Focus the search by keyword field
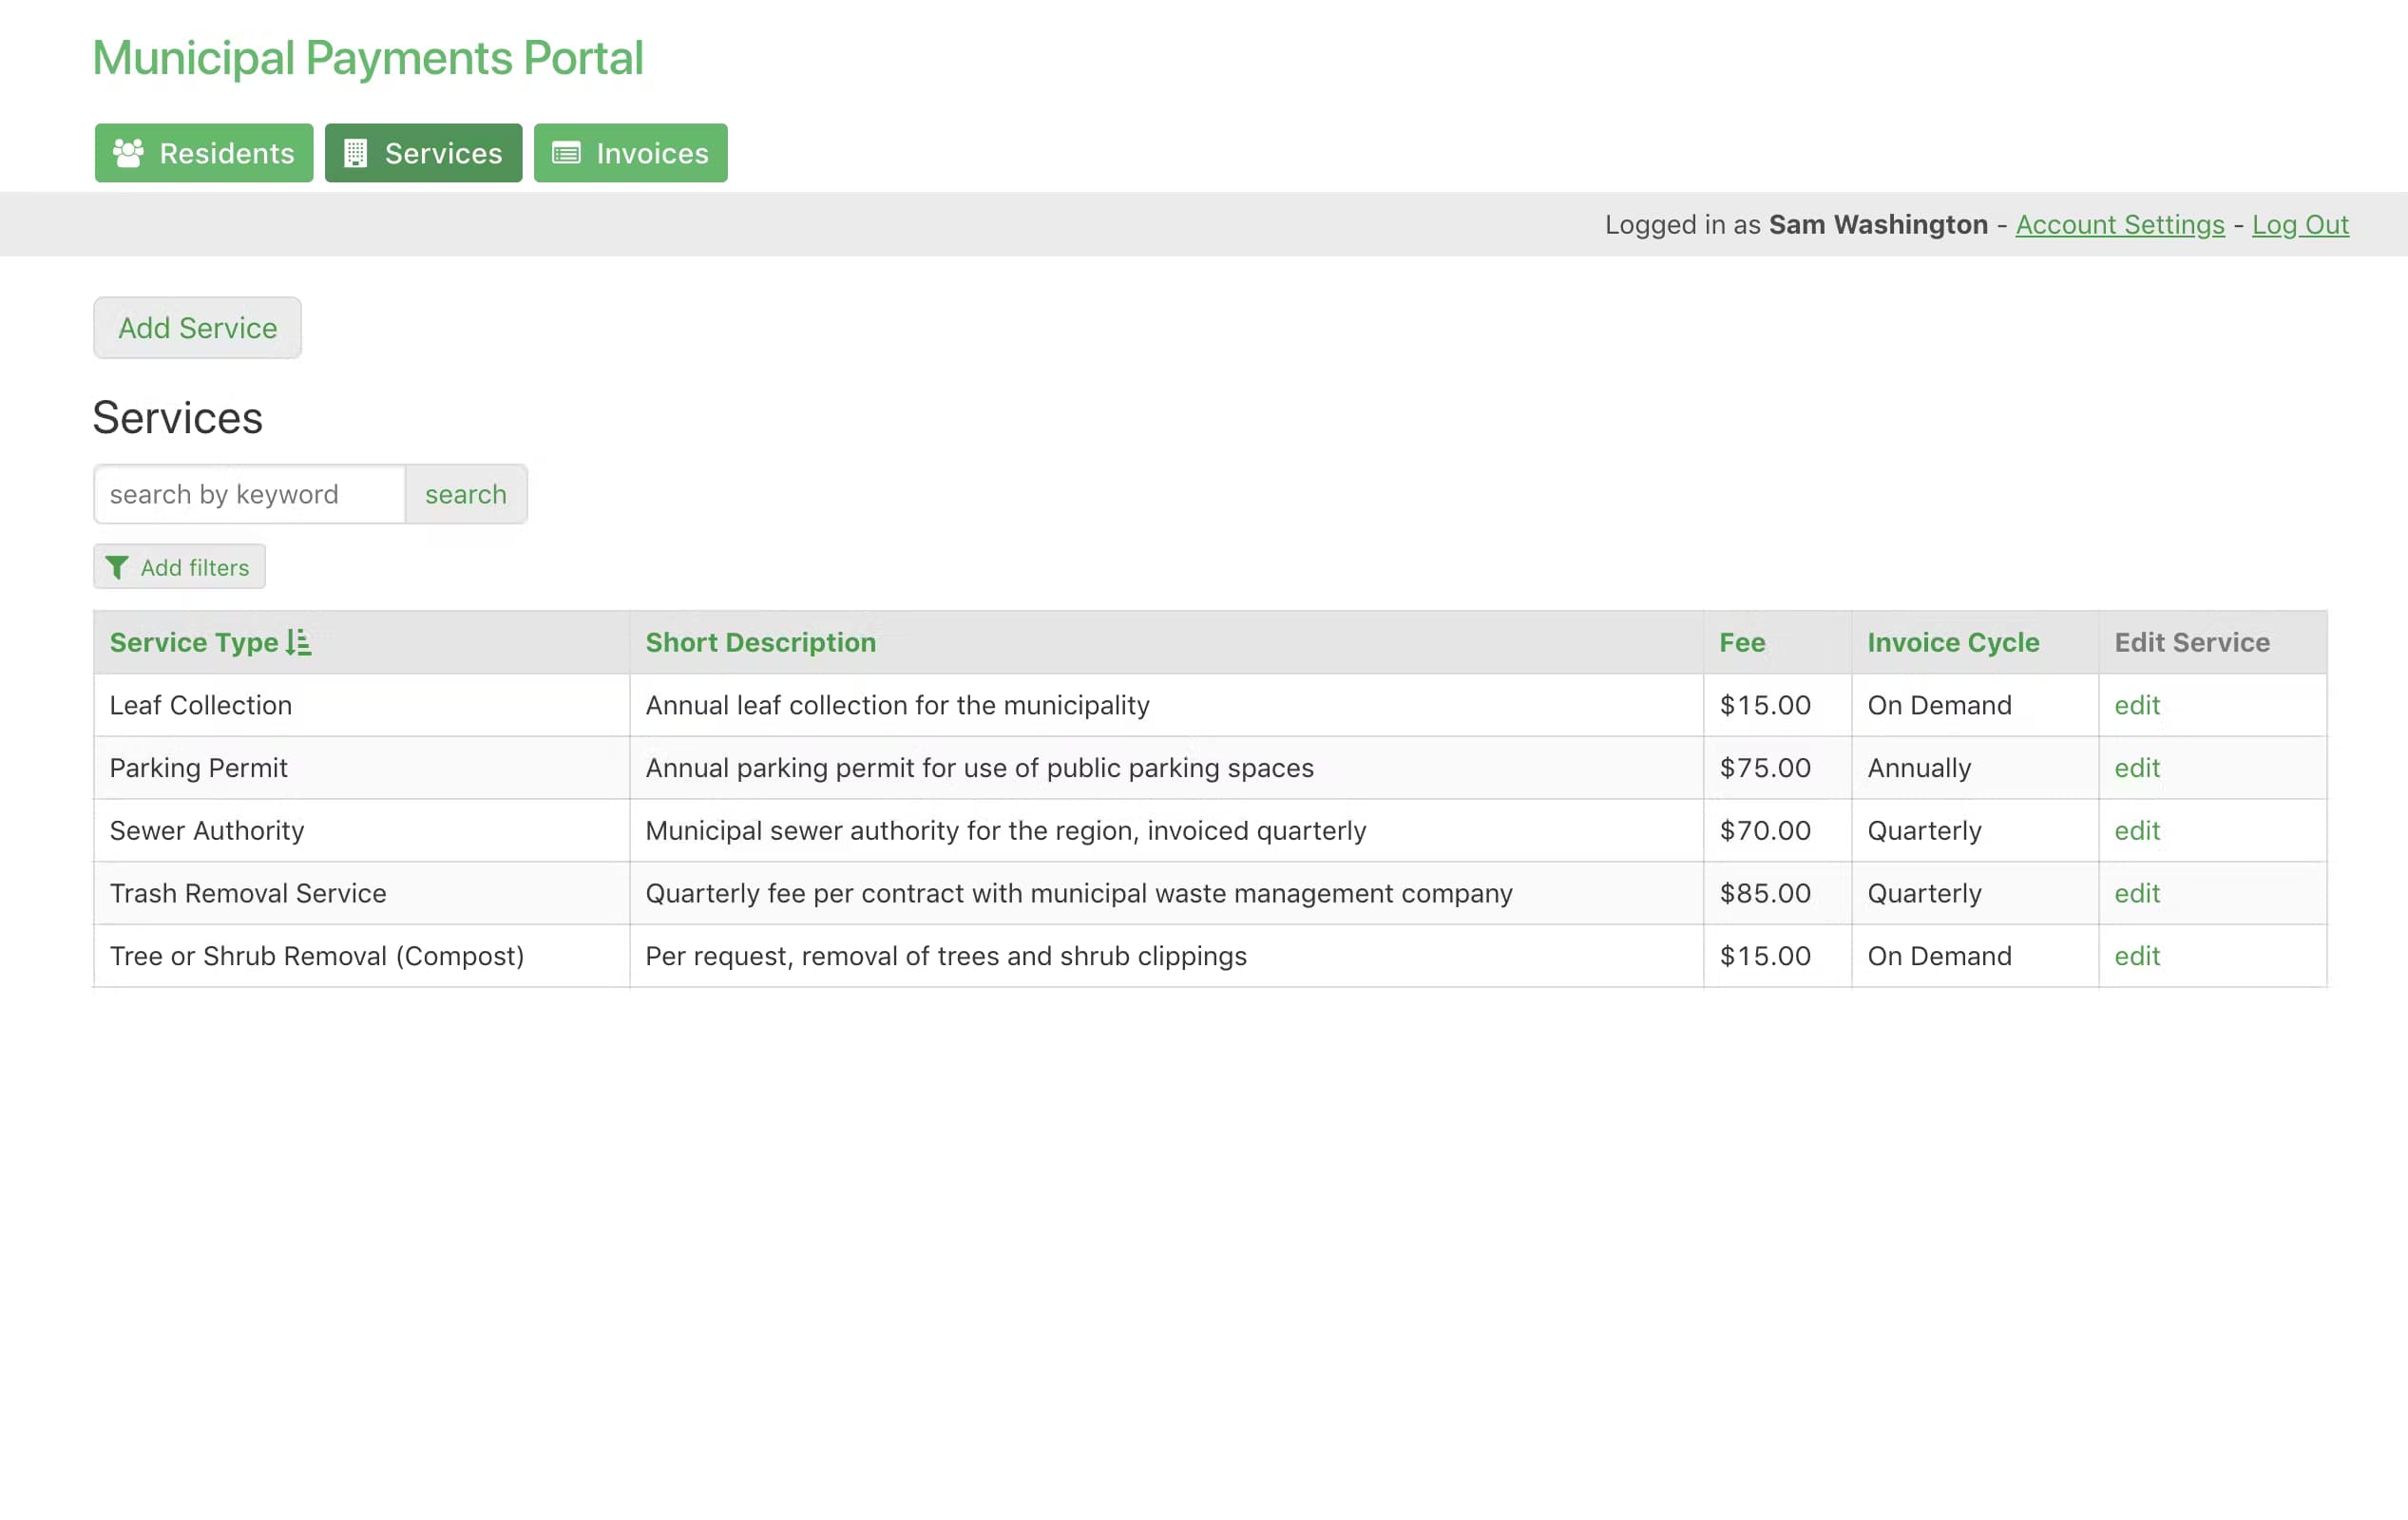The image size is (2408, 1520). pyautogui.click(x=250, y=494)
